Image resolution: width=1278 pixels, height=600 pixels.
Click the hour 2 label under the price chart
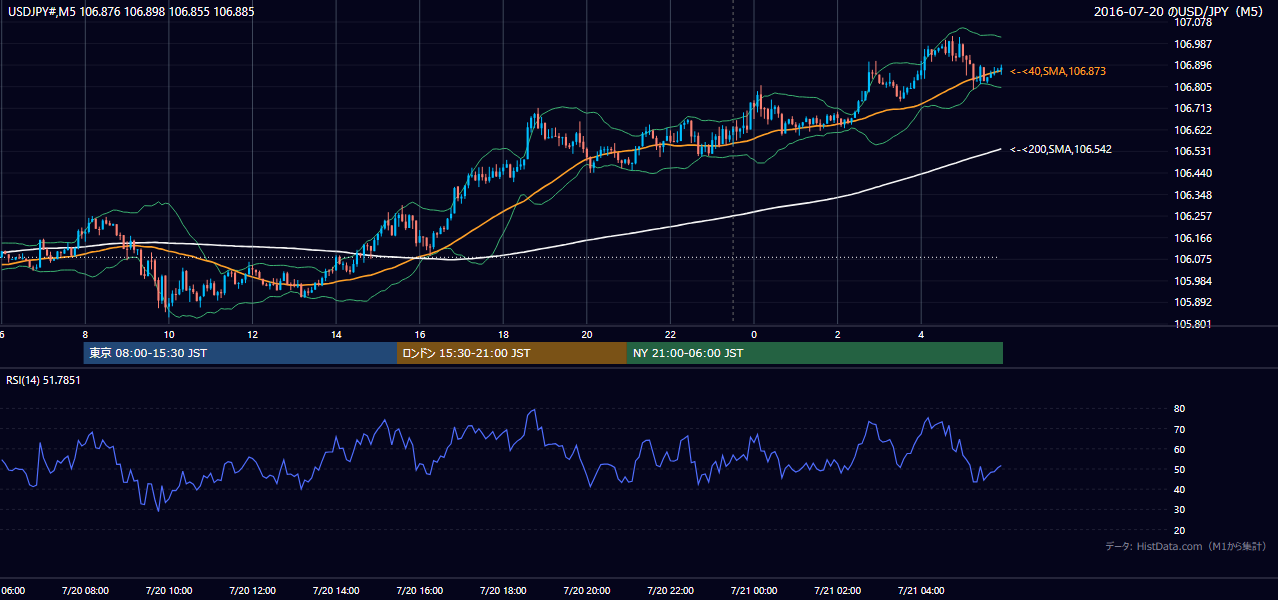[x=838, y=334]
